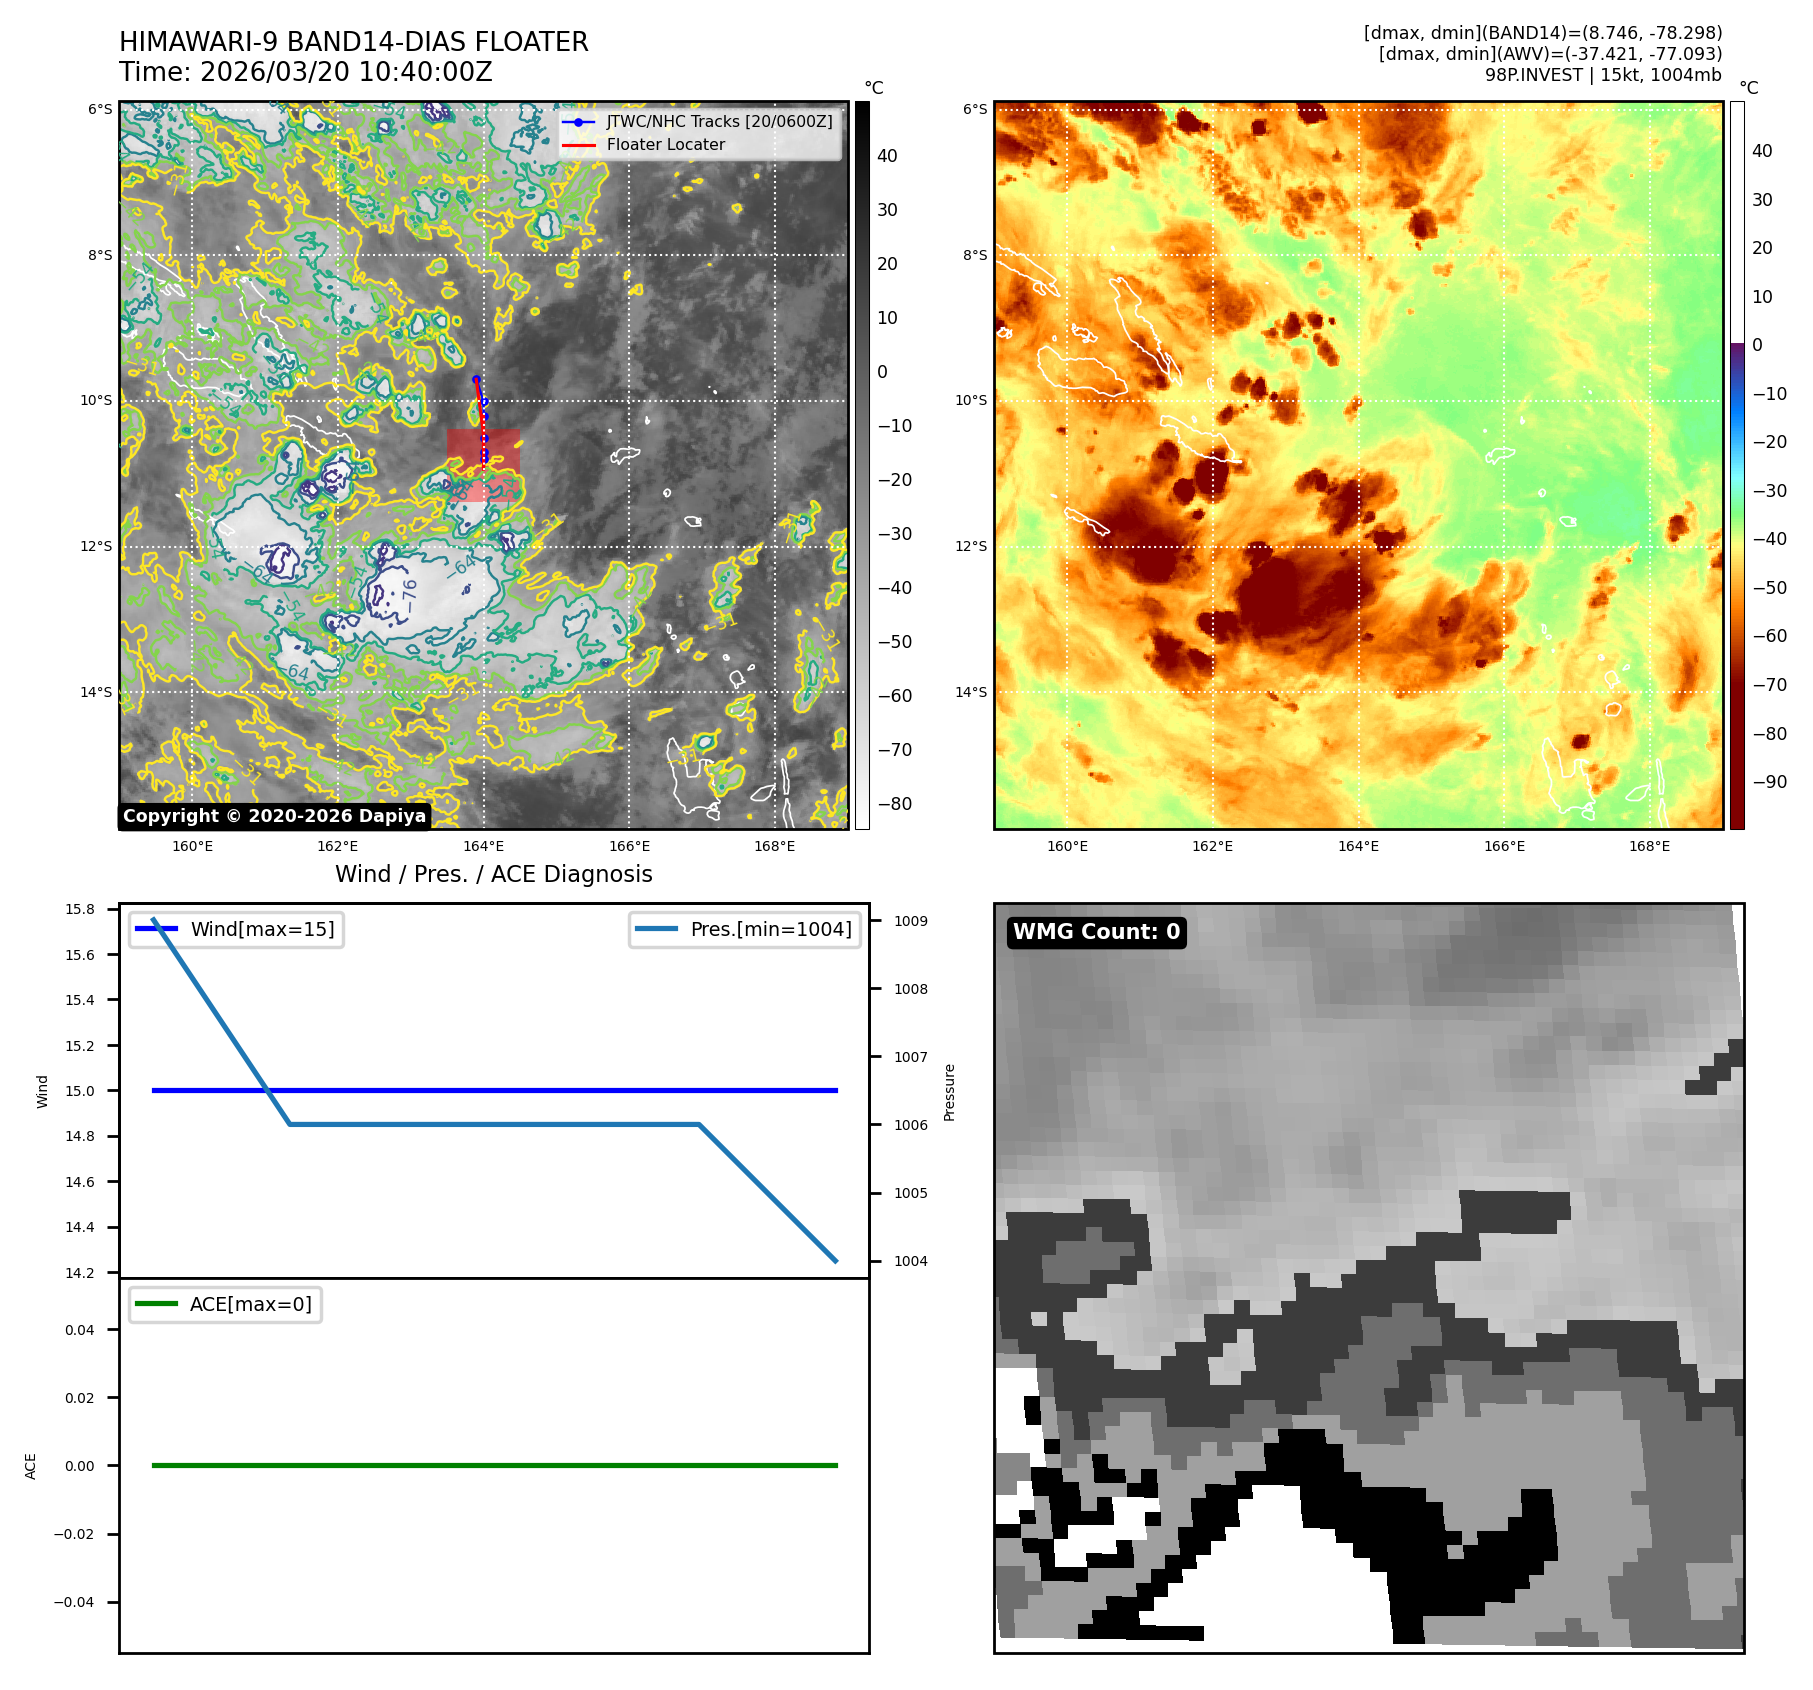Click the BAND14 dmax, dmin readout text
This screenshot has width=1813, height=1690.
pos(1542,33)
